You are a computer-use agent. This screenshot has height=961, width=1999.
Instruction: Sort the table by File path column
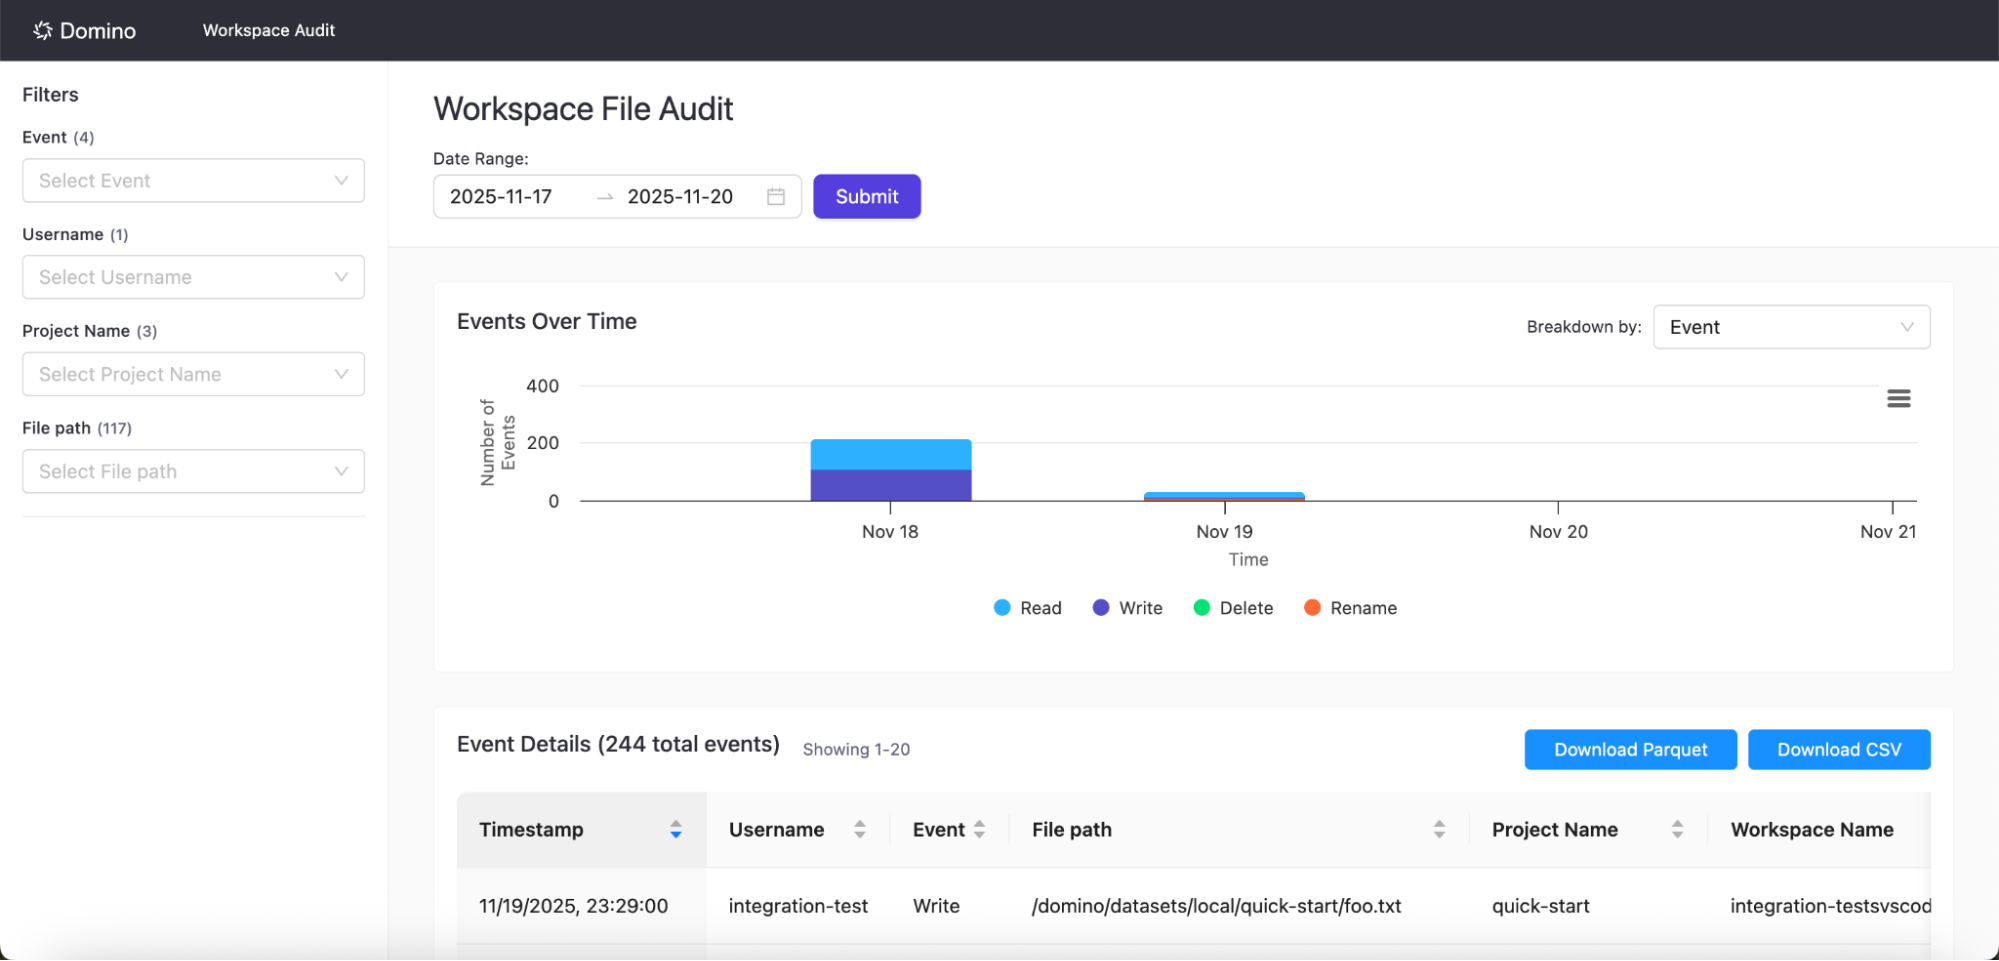click(1440, 829)
